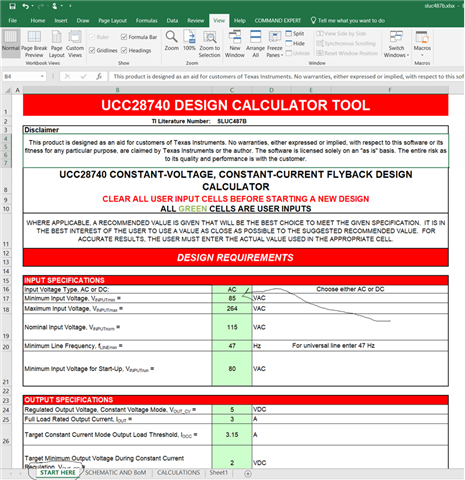
Task: Switch to the Review ribbon tab
Action: (x=195, y=21)
